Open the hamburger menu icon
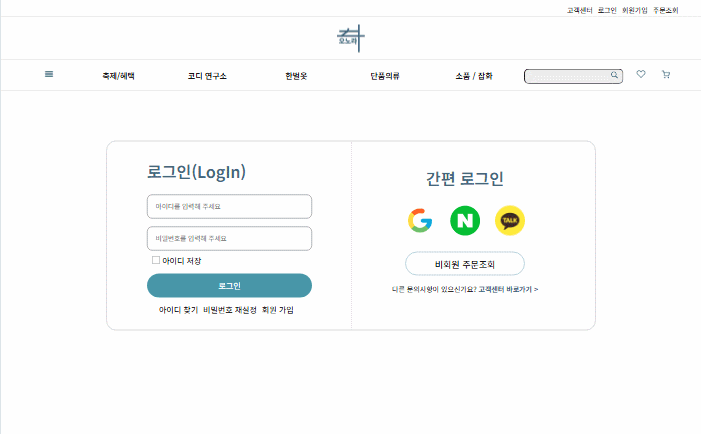 pyautogui.click(x=49, y=74)
